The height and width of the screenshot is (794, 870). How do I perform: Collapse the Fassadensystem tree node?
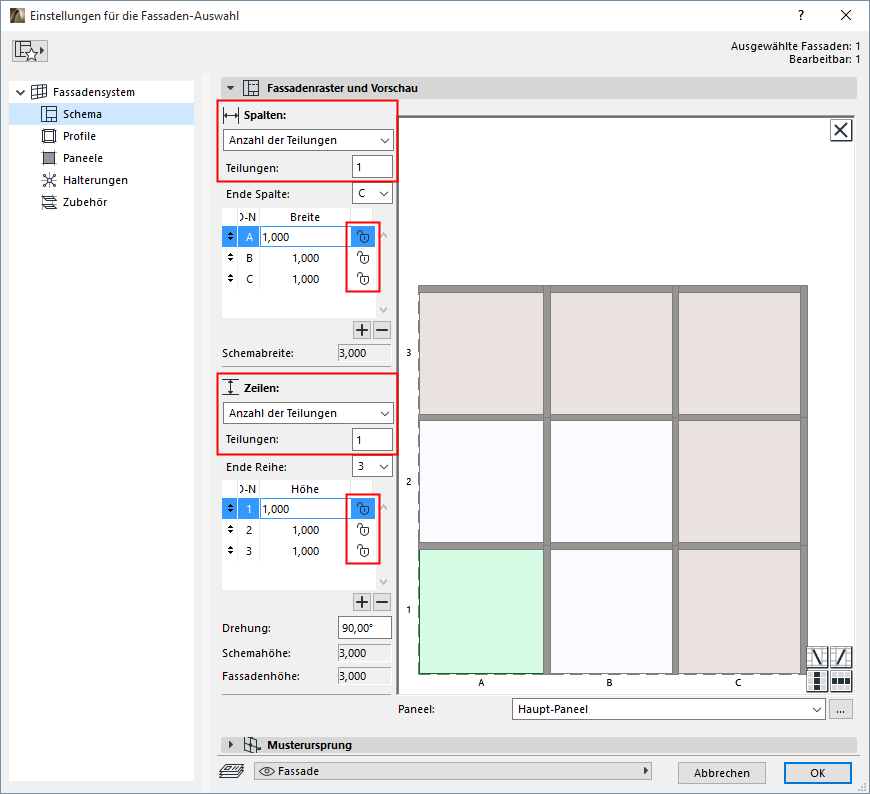click(x=21, y=92)
